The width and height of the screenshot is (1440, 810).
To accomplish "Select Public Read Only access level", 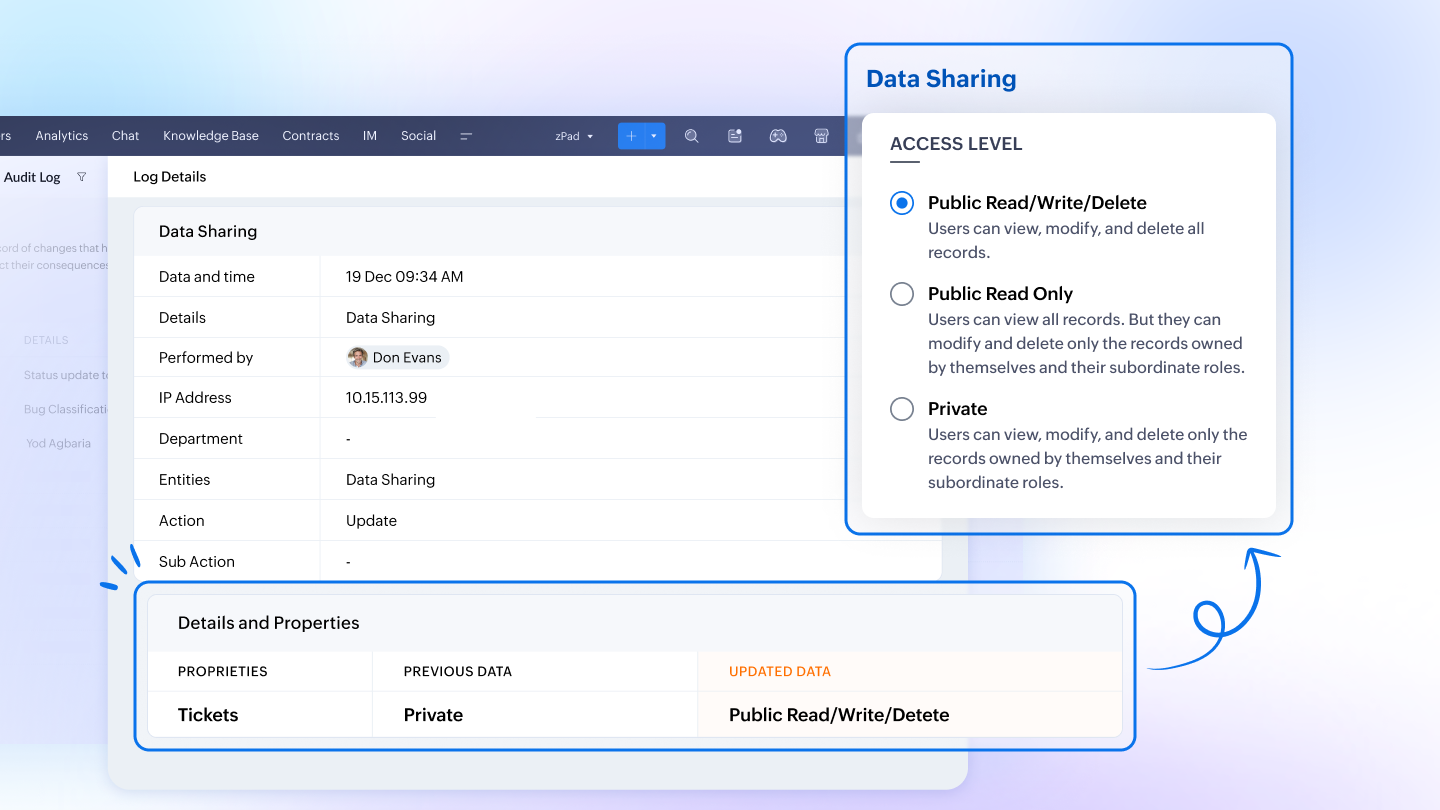I will [x=902, y=294].
